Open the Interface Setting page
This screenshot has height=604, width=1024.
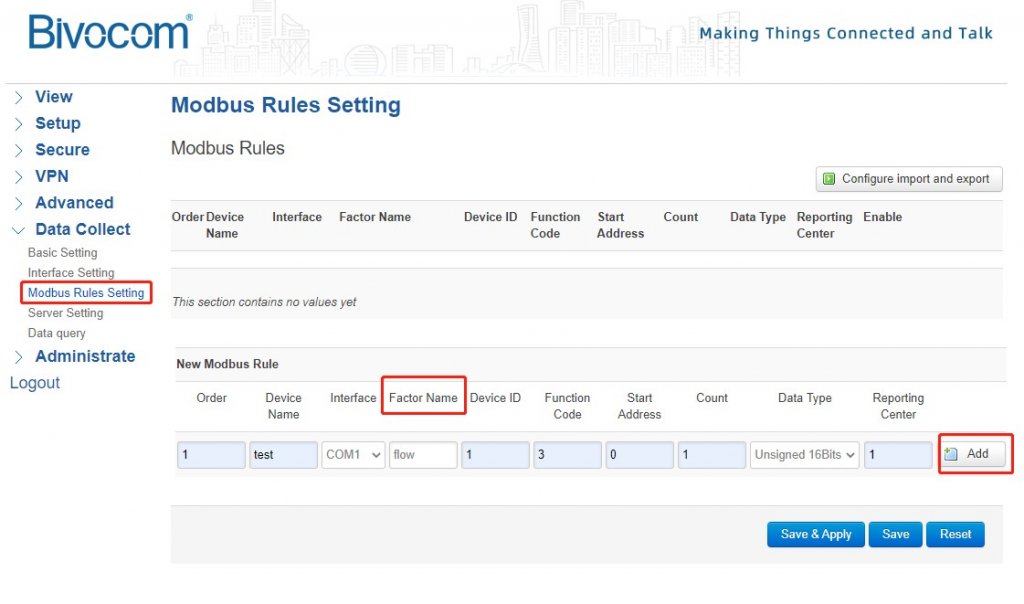68,272
